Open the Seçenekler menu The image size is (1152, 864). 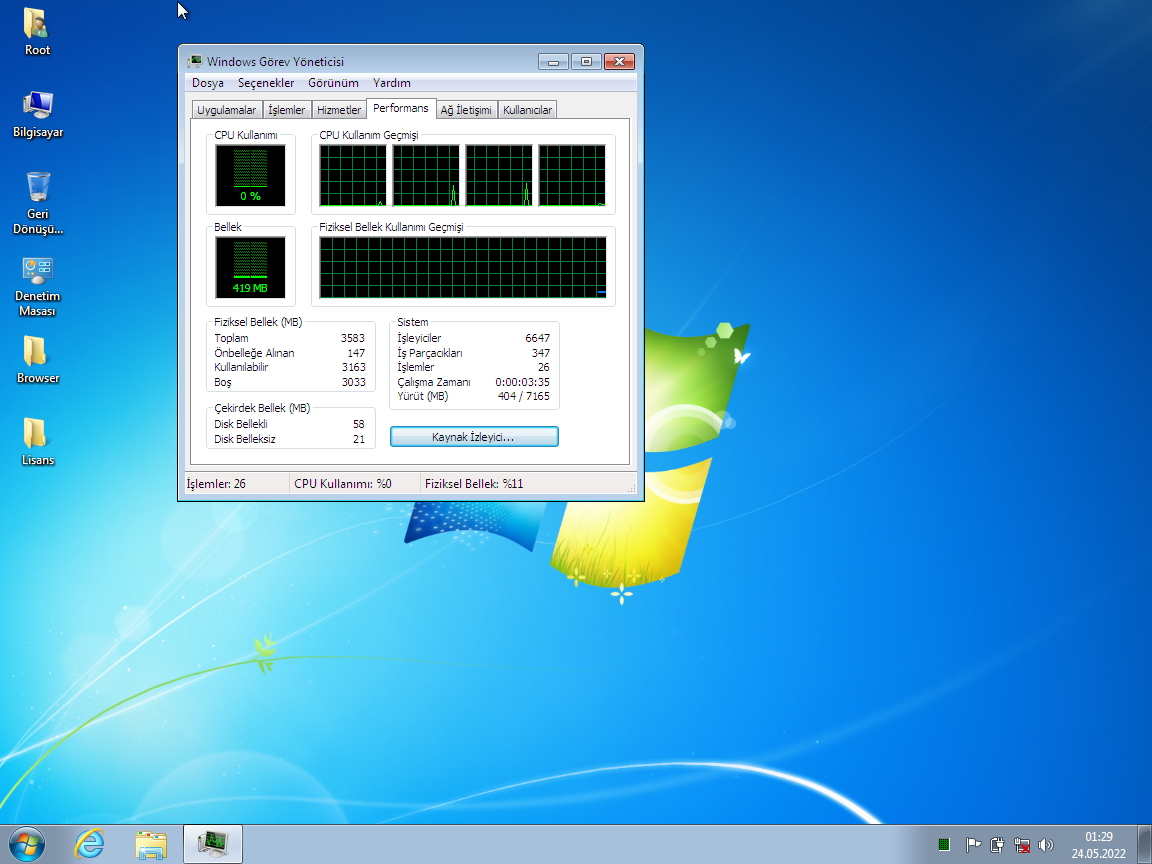tap(266, 83)
